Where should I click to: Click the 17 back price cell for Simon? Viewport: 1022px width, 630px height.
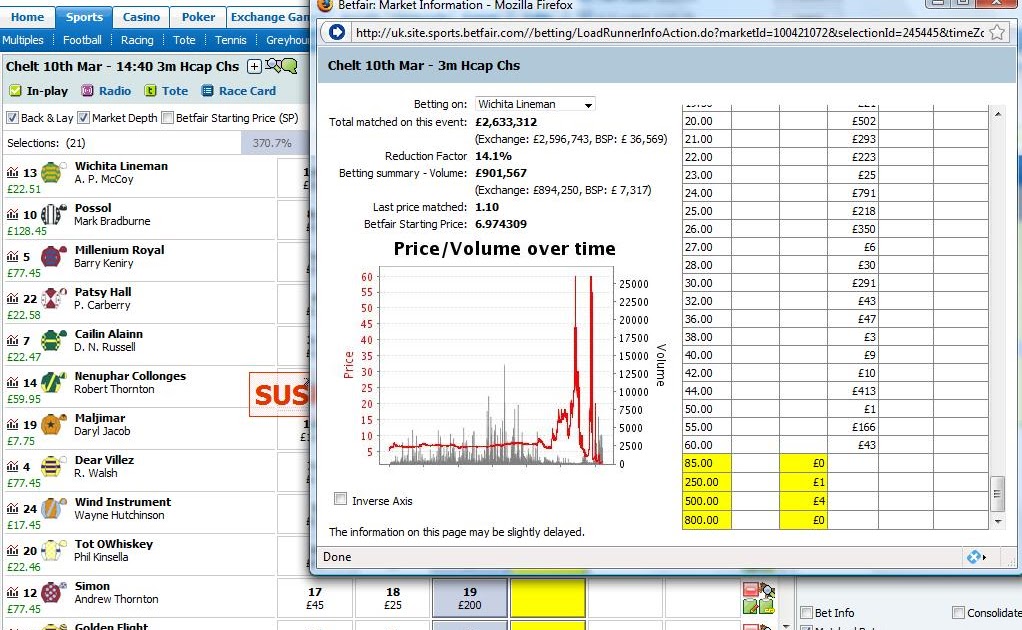pos(315,598)
